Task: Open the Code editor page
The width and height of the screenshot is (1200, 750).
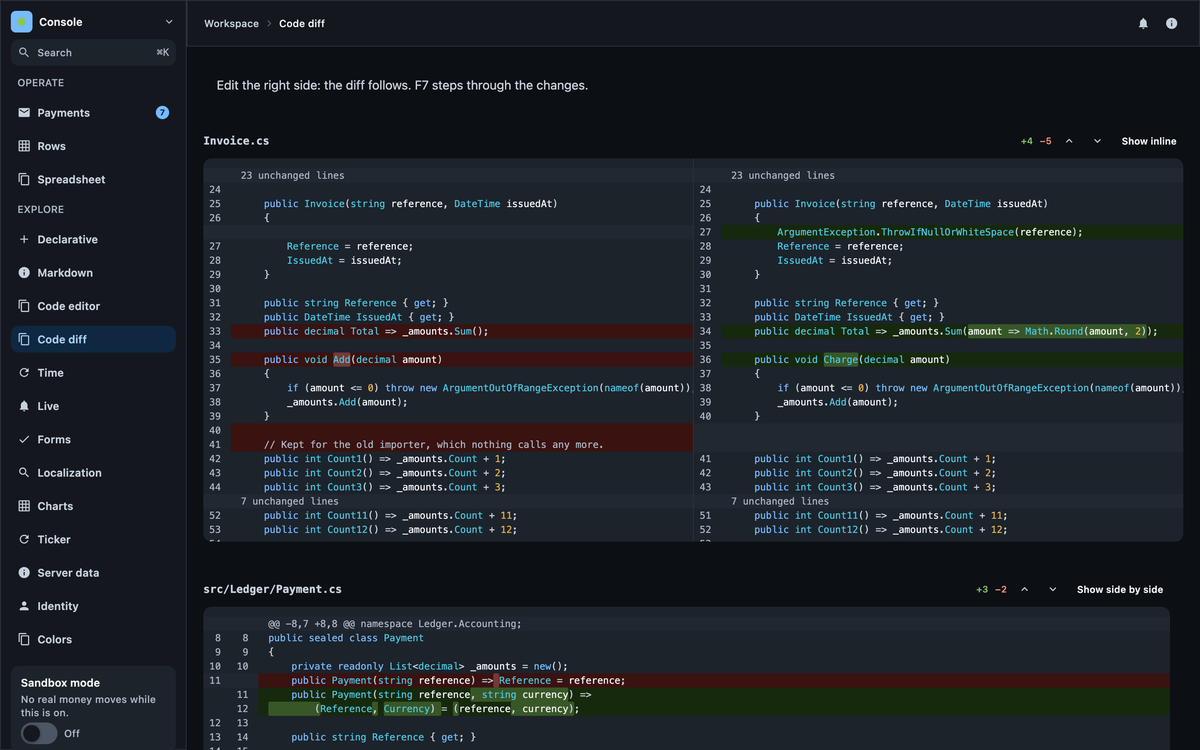Action: 93,306
